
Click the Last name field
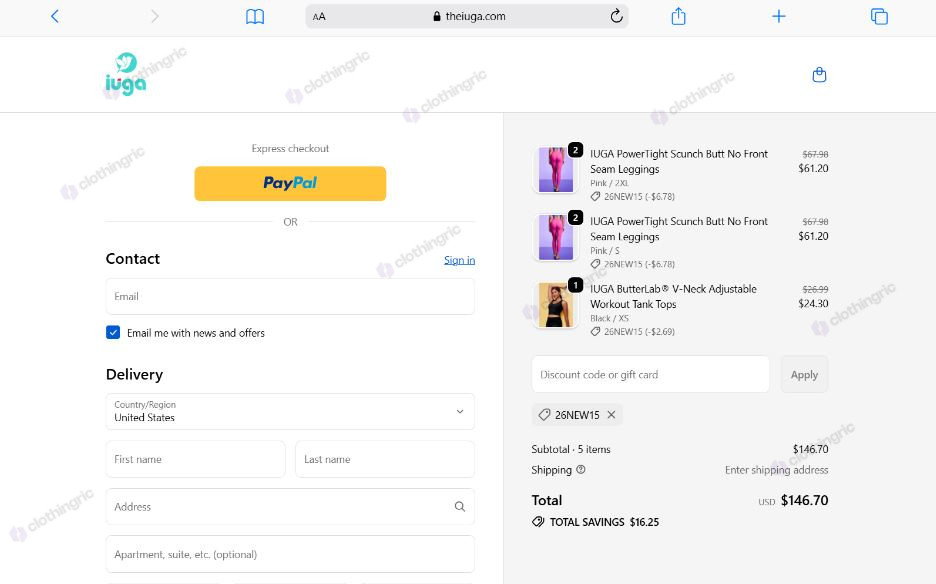coord(385,459)
